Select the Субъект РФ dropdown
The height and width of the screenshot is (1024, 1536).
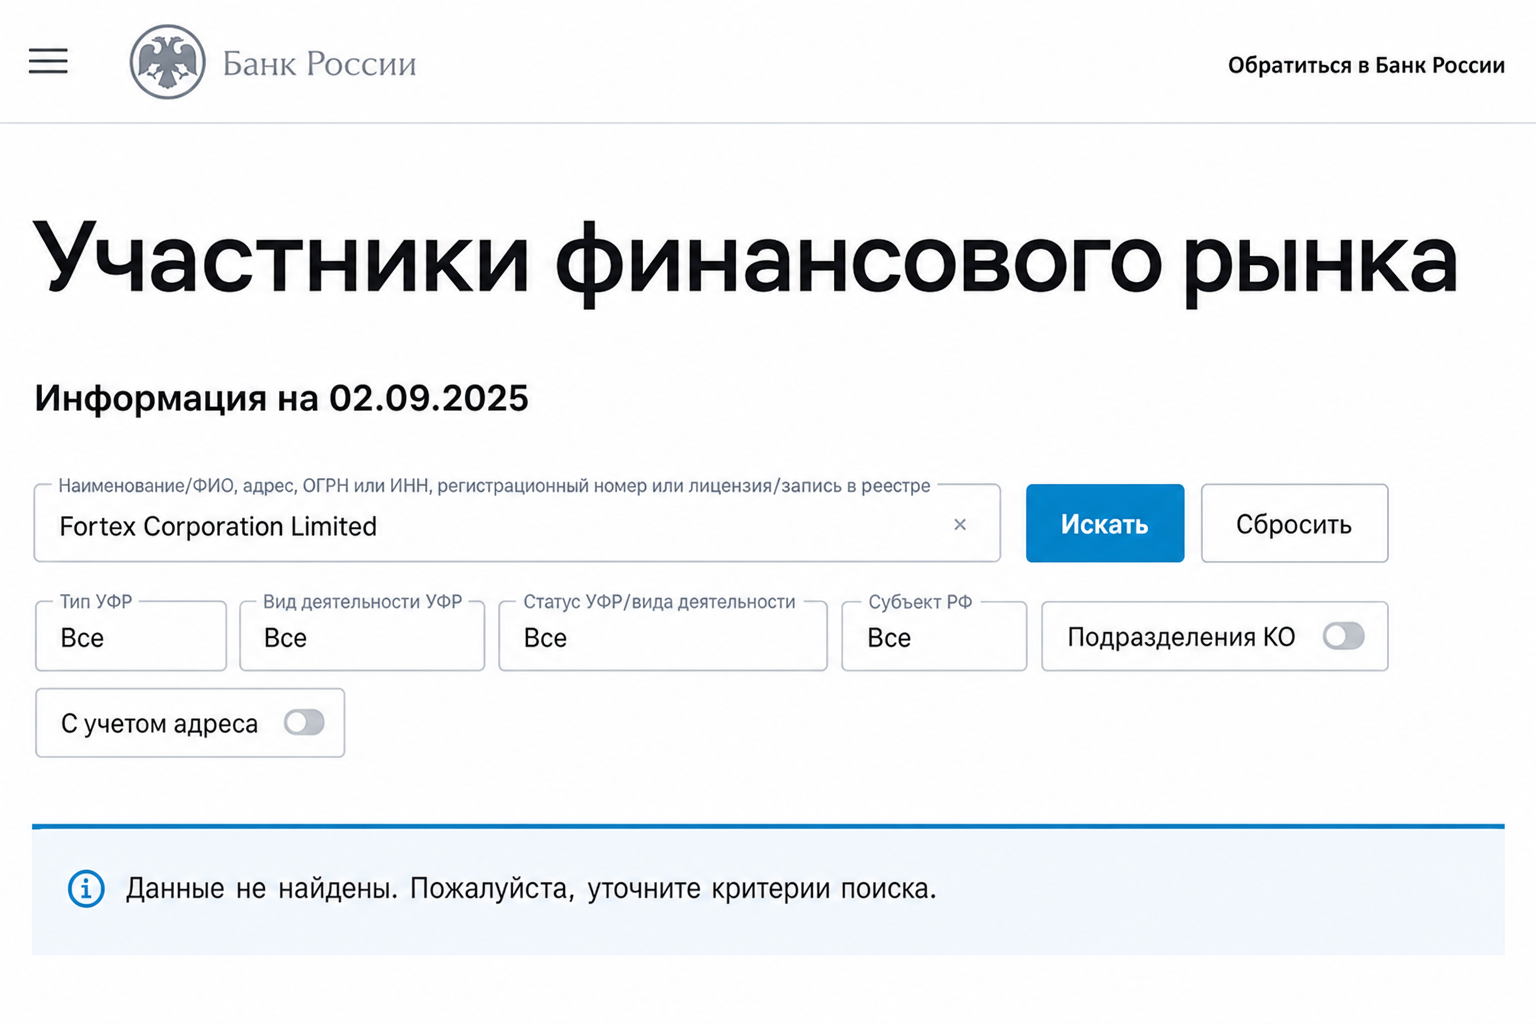coord(934,636)
